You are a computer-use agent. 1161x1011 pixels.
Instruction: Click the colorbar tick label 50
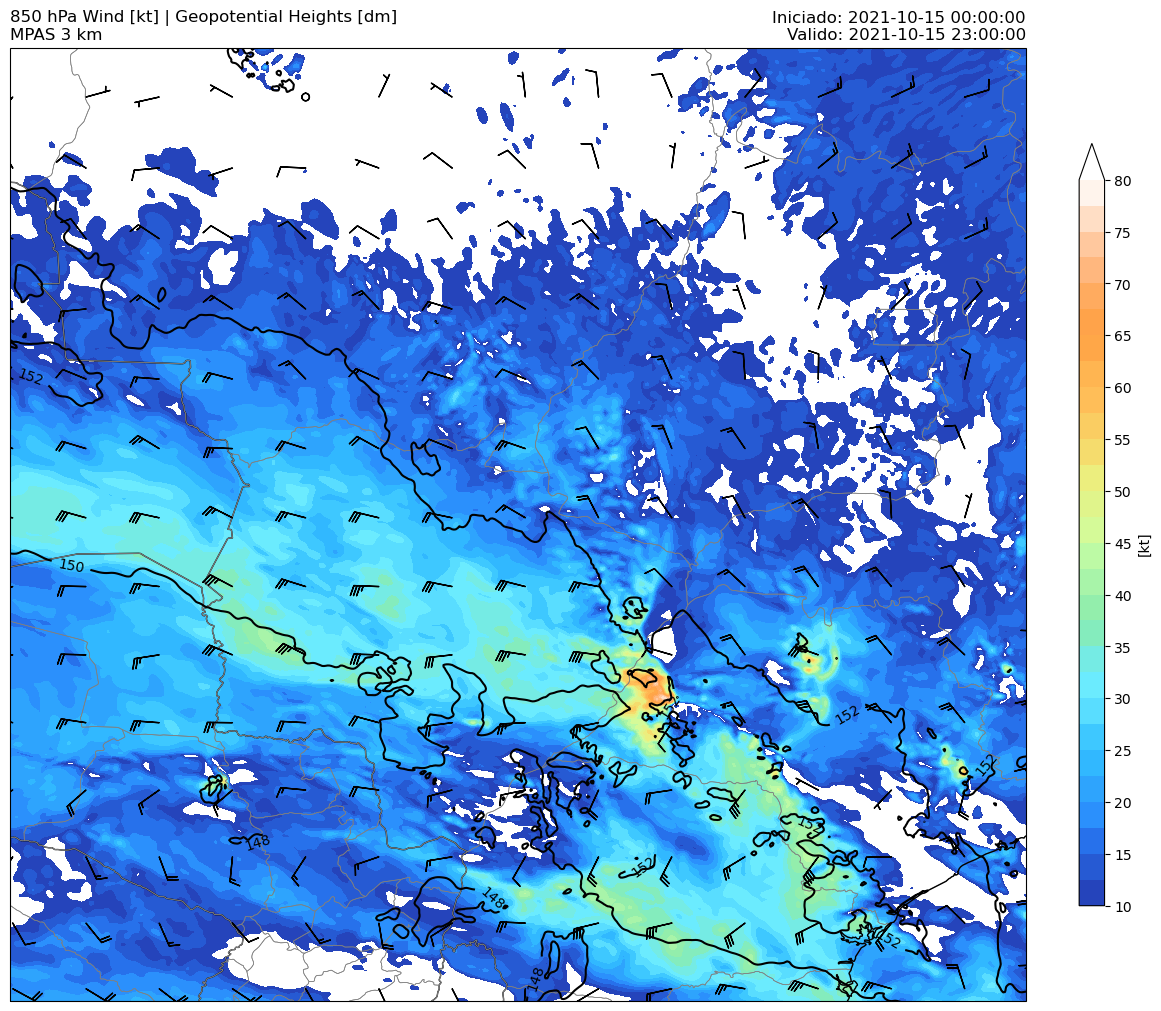pos(1122,491)
